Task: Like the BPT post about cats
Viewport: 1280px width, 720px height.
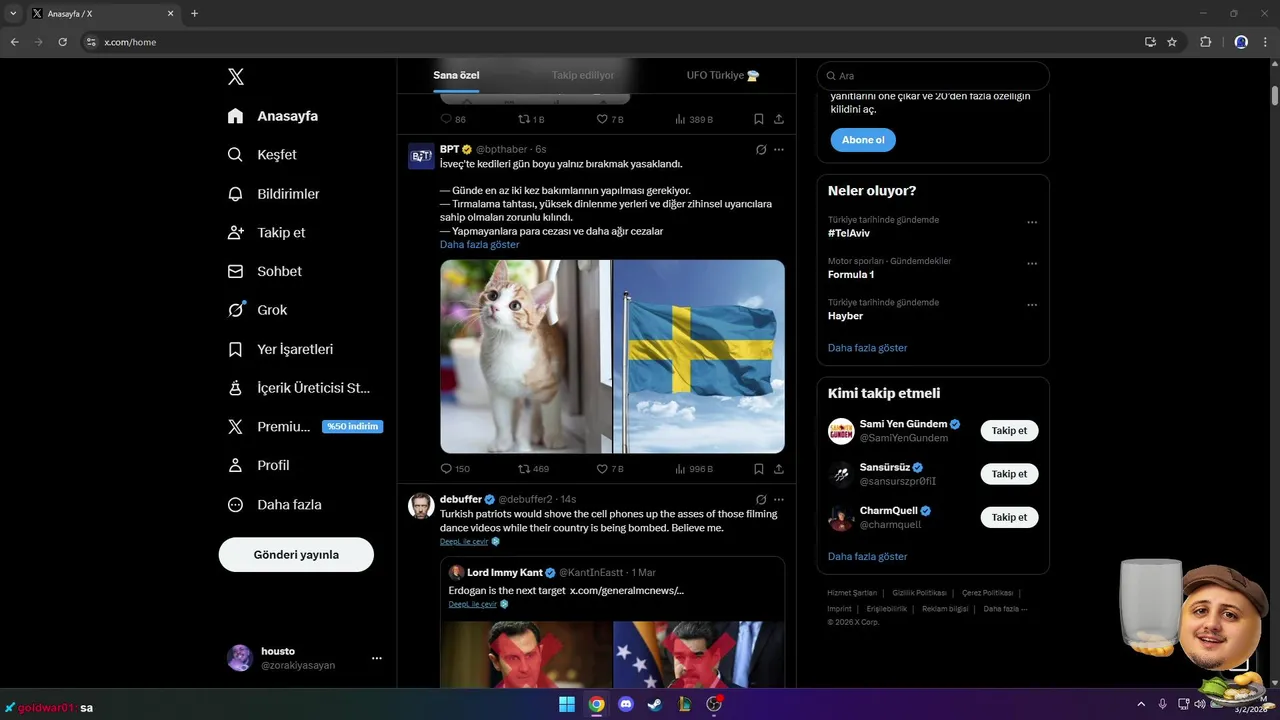Action: [610, 469]
